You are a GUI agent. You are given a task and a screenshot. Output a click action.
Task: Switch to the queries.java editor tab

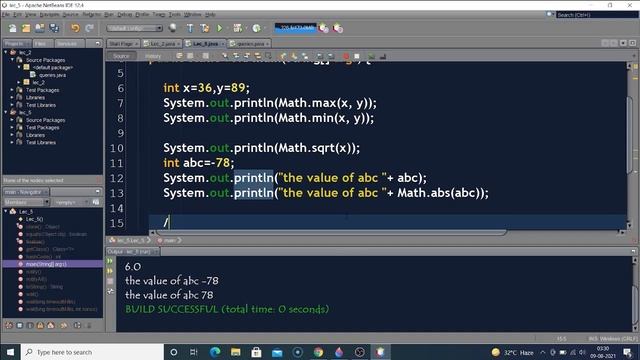250,44
